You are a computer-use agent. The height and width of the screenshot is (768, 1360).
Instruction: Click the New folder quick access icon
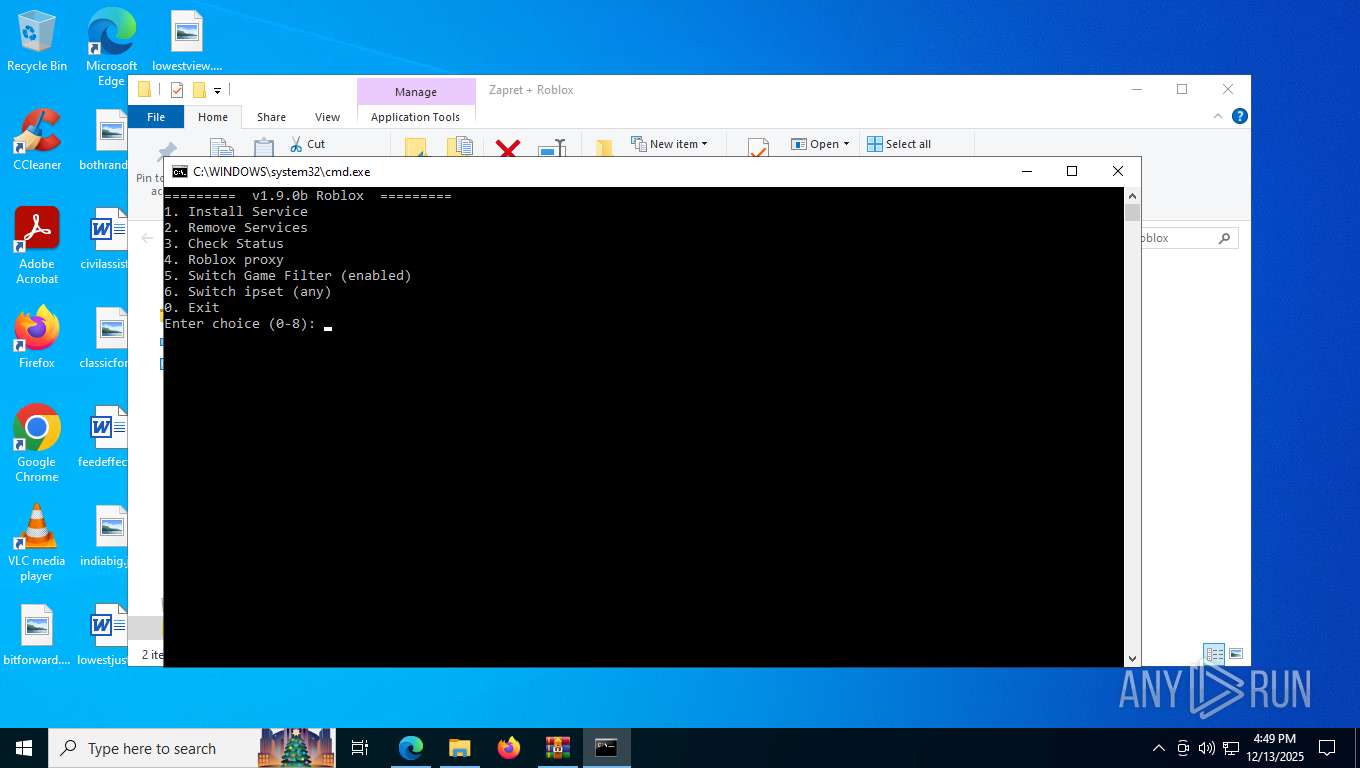[199, 90]
